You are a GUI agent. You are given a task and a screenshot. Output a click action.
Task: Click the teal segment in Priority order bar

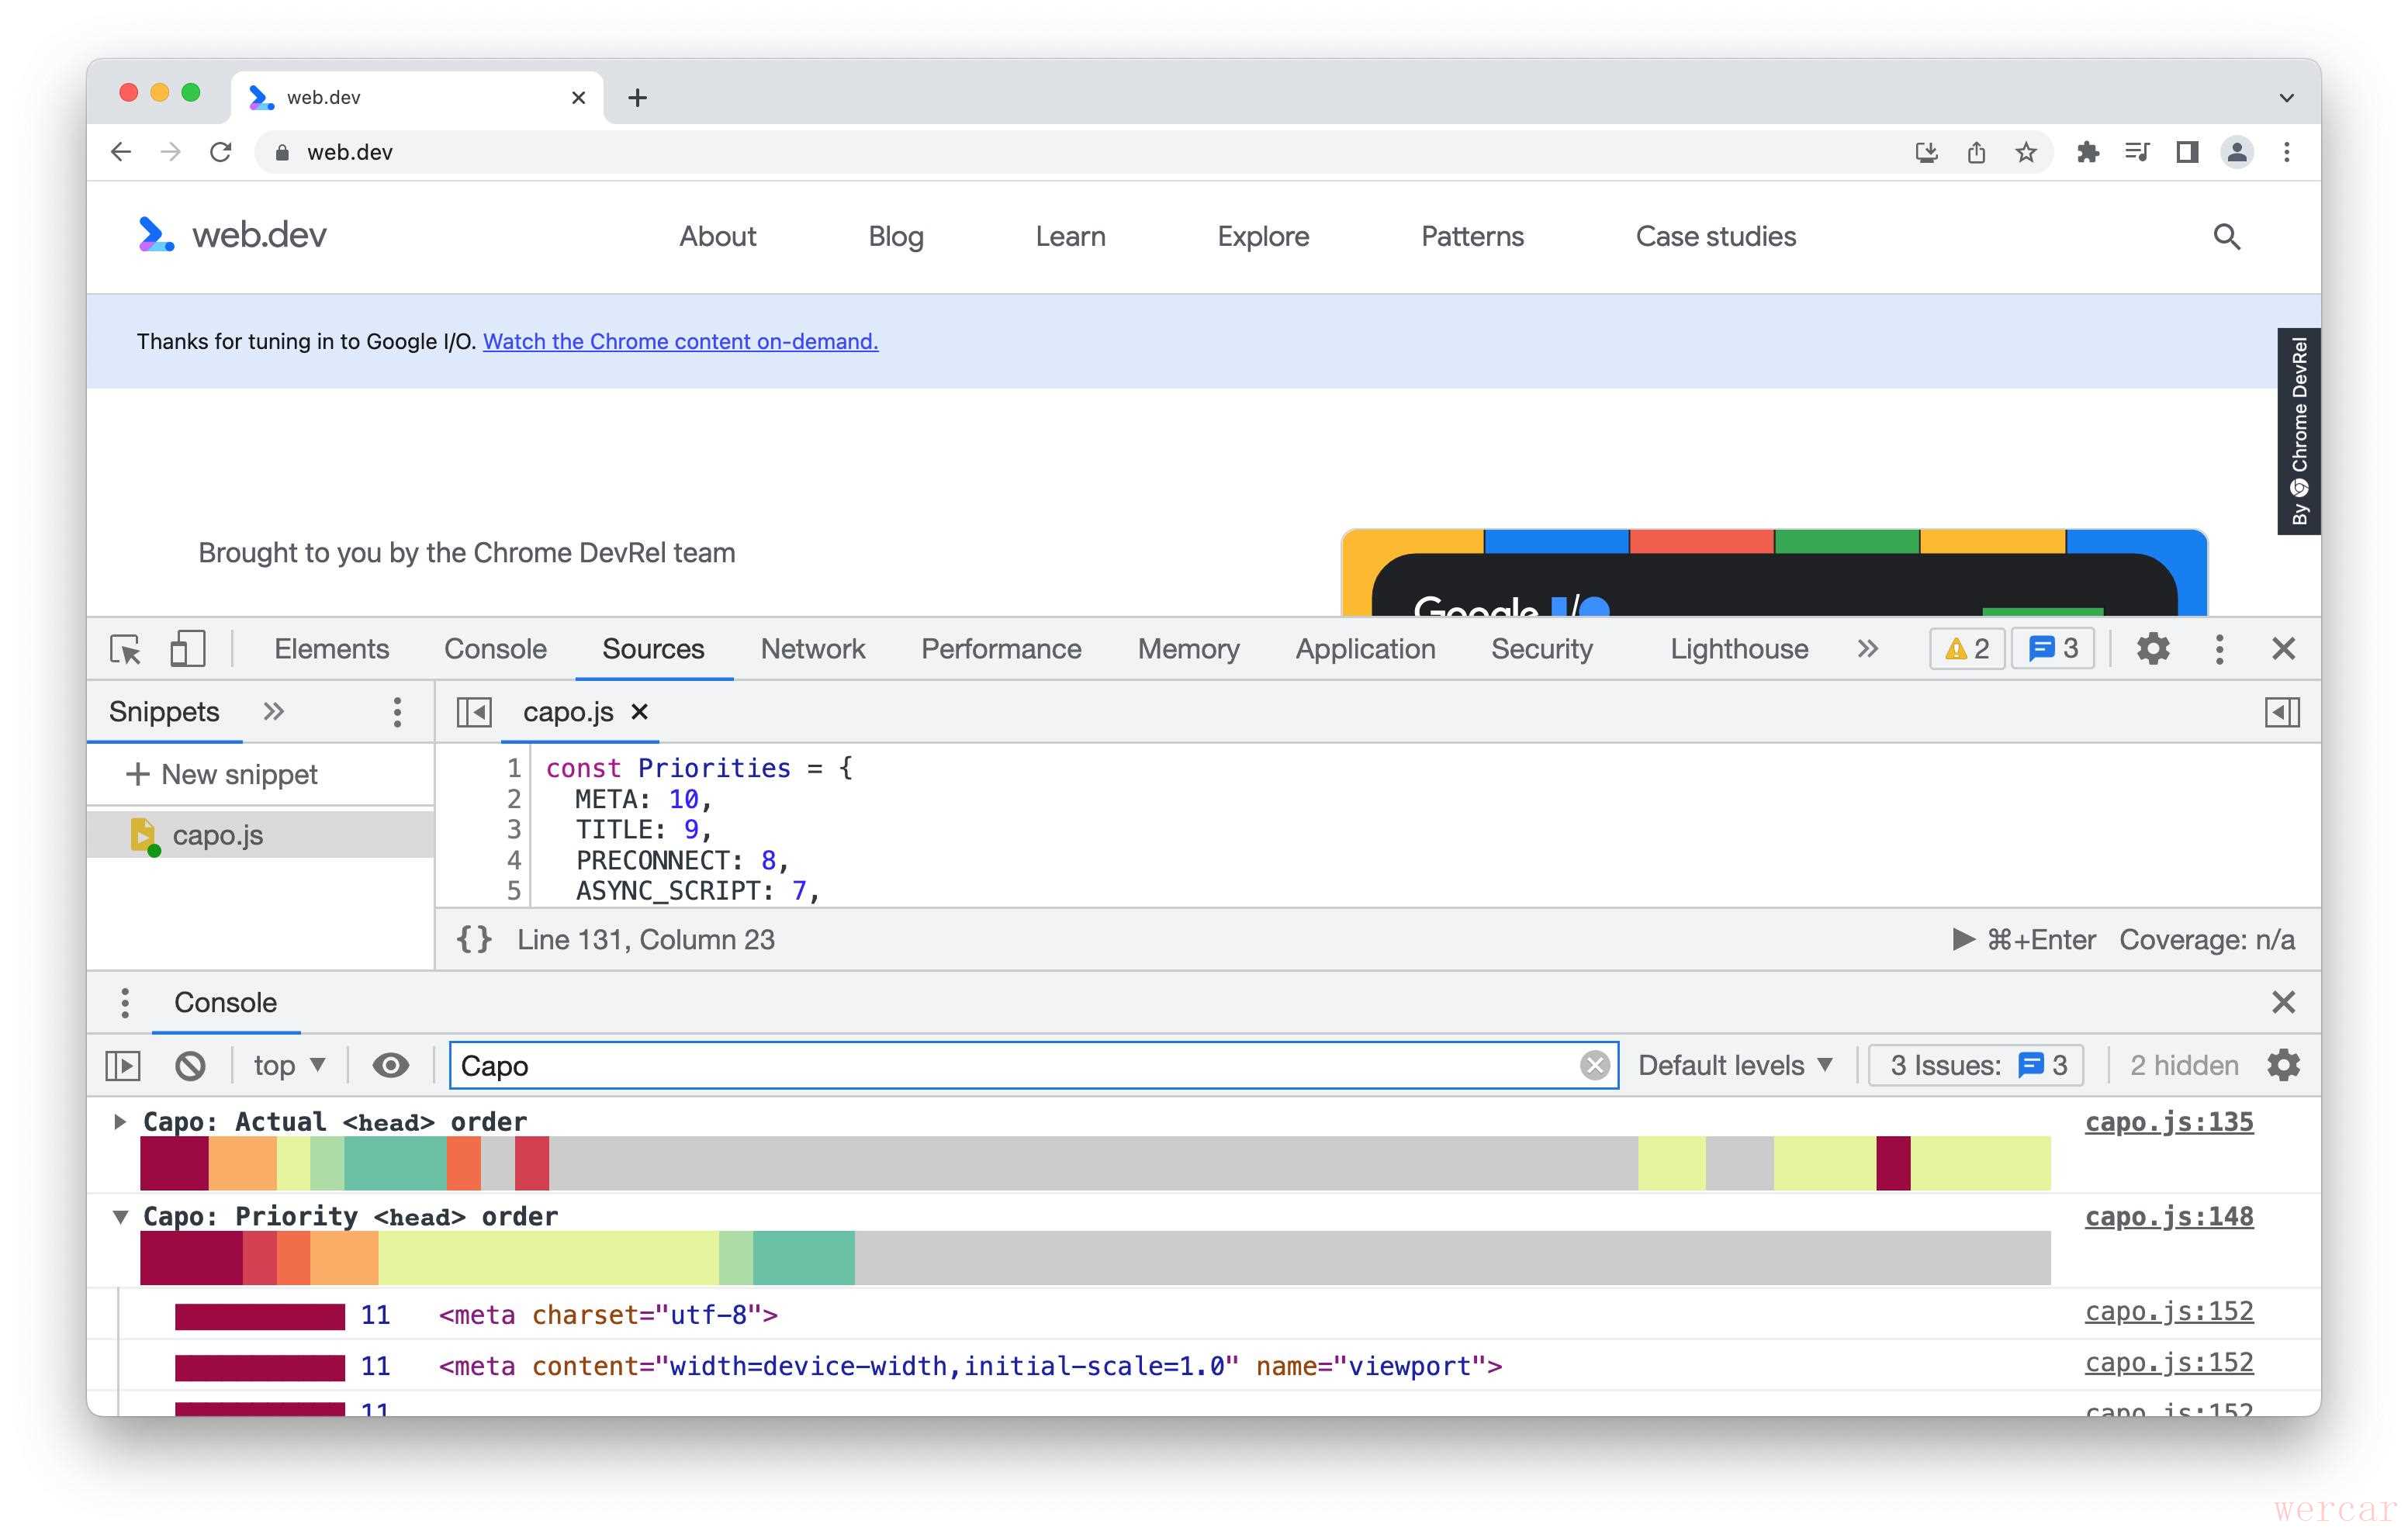point(803,1258)
